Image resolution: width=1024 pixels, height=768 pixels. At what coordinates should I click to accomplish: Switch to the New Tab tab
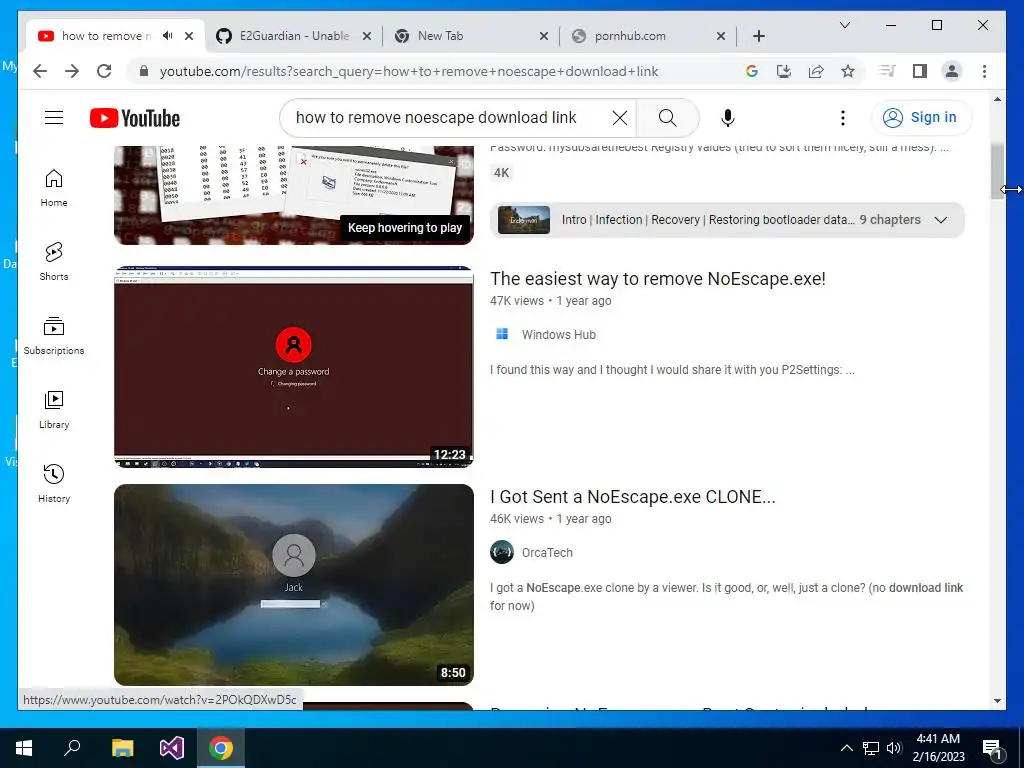471,36
